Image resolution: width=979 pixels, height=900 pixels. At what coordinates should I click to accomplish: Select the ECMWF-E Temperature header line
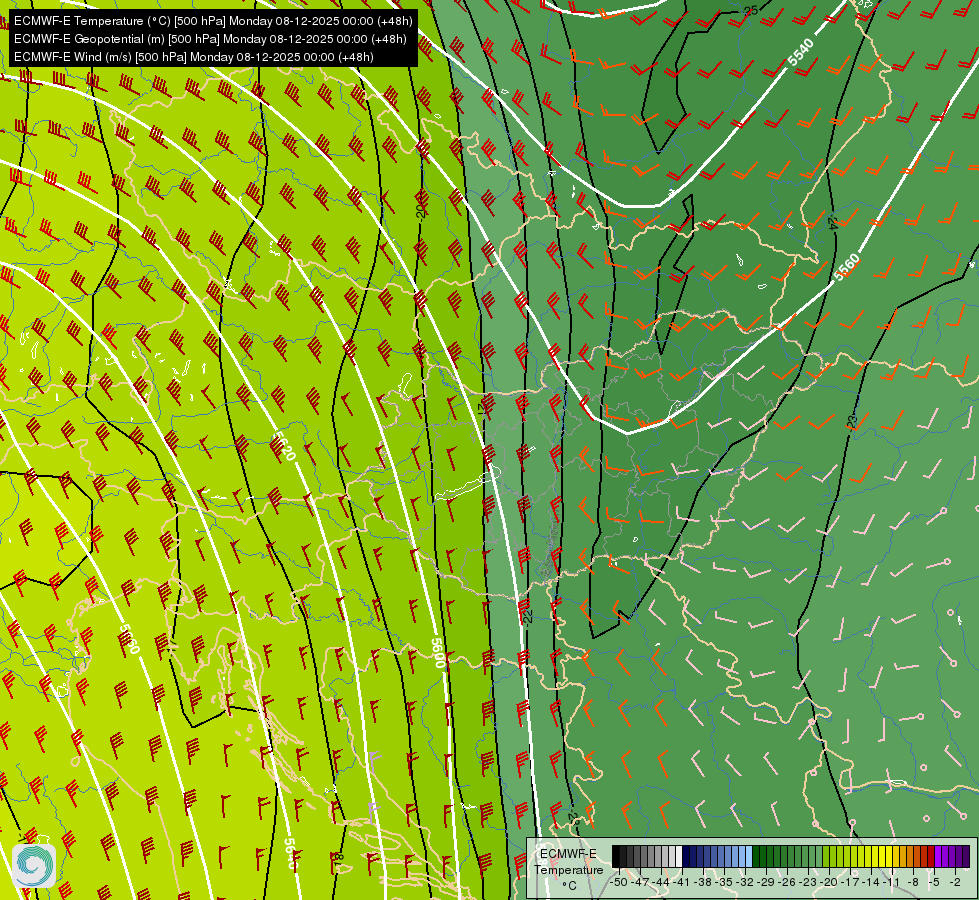coord(213,21)
